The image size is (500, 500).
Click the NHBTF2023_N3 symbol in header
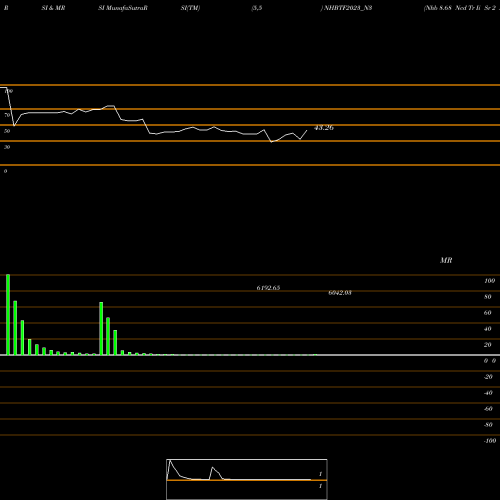coord(348,8)
